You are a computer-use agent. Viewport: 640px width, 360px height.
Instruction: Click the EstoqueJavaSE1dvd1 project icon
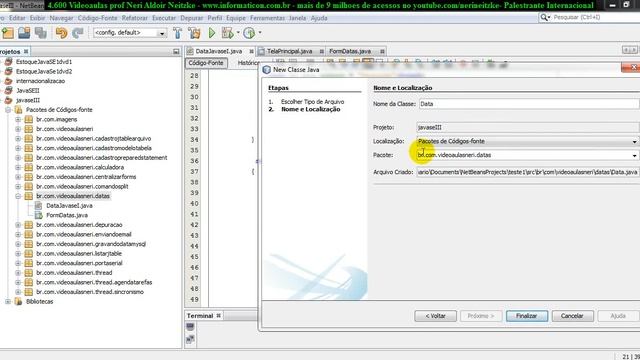click(9, 62)
